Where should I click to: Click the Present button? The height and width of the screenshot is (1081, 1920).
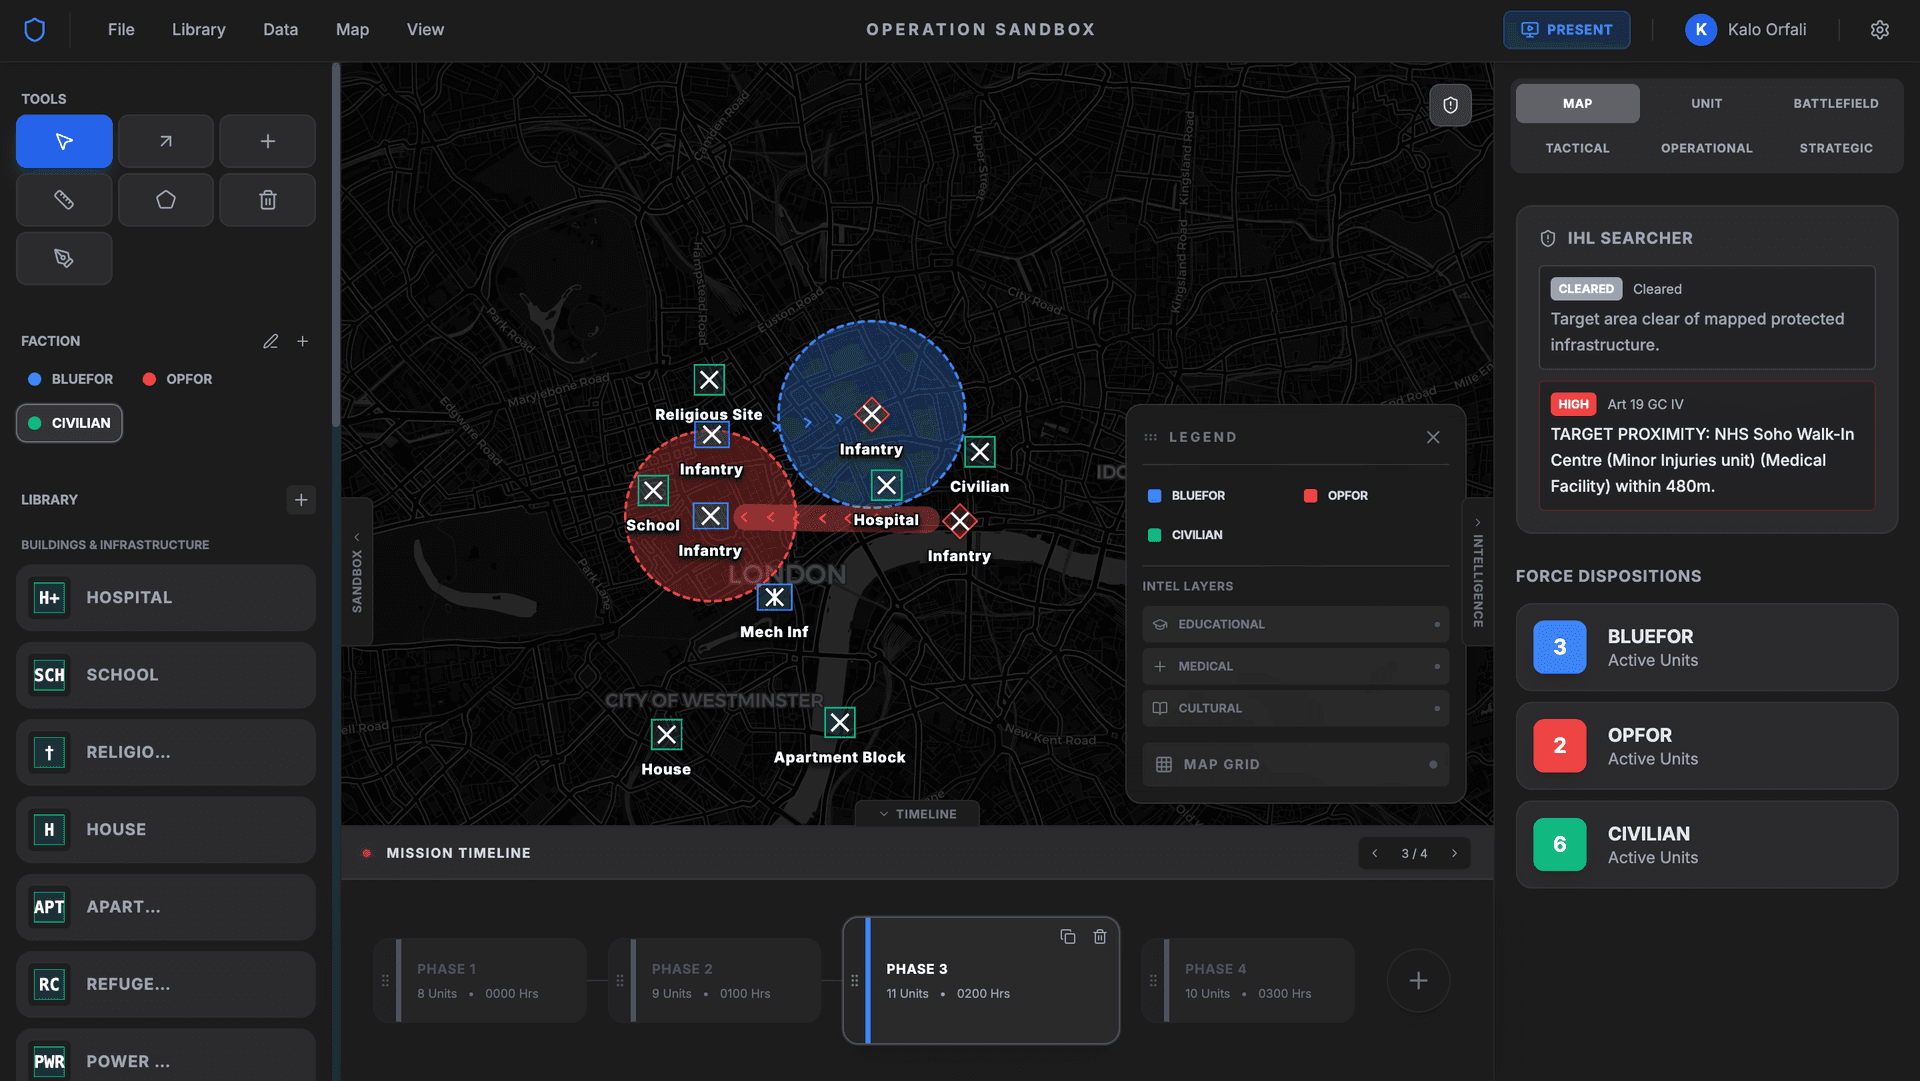[1566, 29]
